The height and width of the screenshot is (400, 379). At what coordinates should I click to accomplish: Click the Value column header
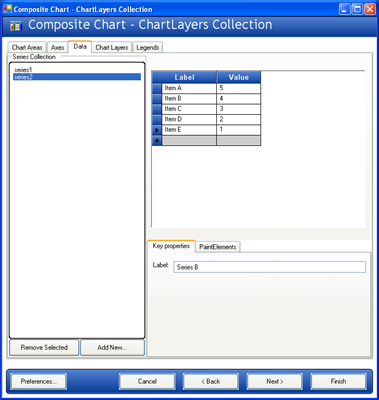pos(239,77)
